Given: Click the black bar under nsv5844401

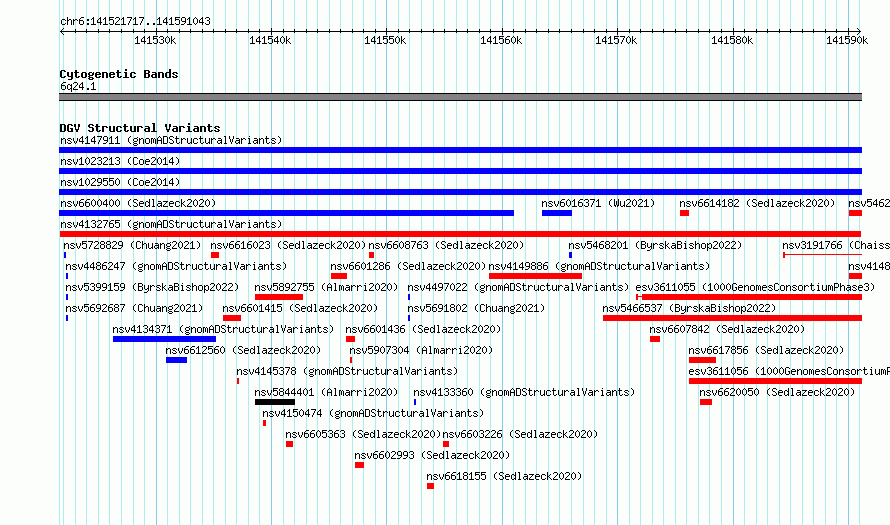Looking at the screenshot, I should pyautogui.click(x=275, y=402).
